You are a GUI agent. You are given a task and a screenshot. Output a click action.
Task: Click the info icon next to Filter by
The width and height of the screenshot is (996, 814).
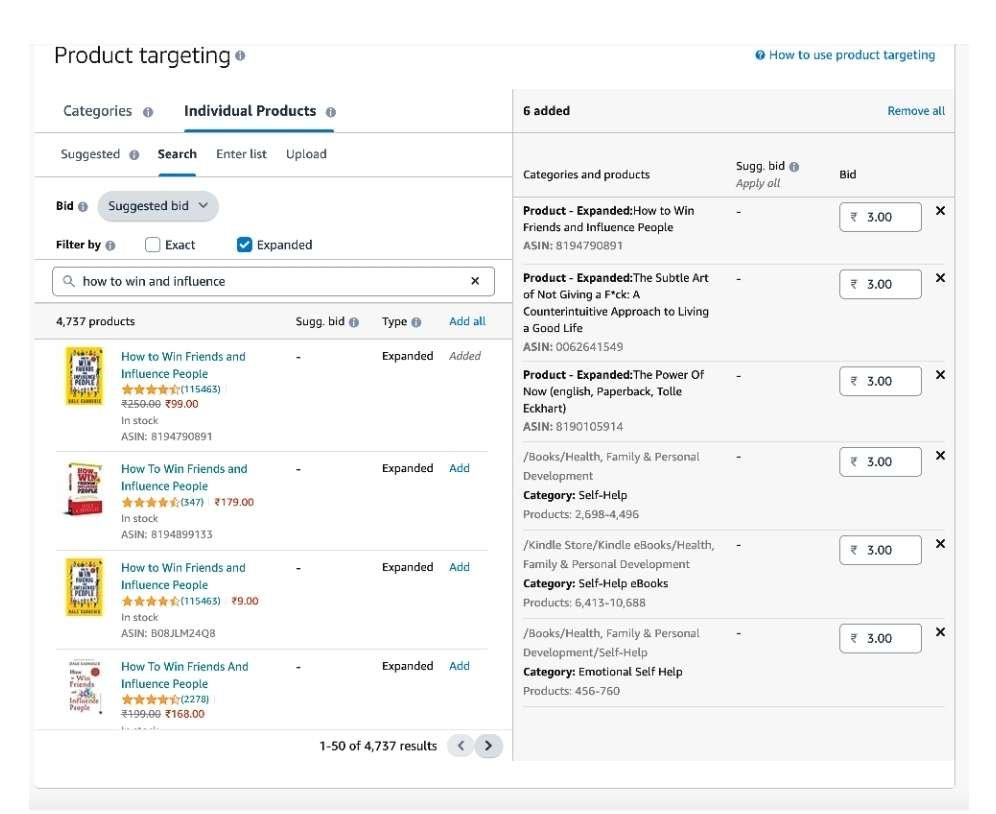111,245
